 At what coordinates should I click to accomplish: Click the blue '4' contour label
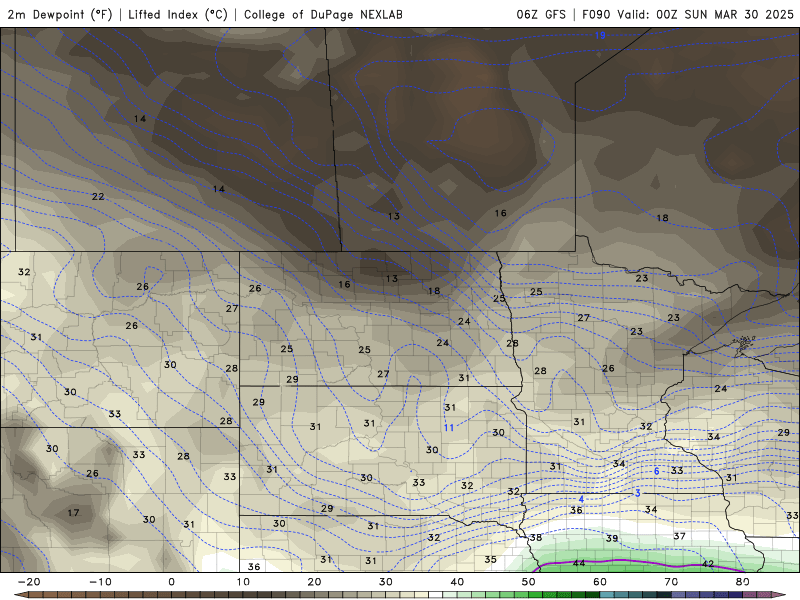pos(581,499)
